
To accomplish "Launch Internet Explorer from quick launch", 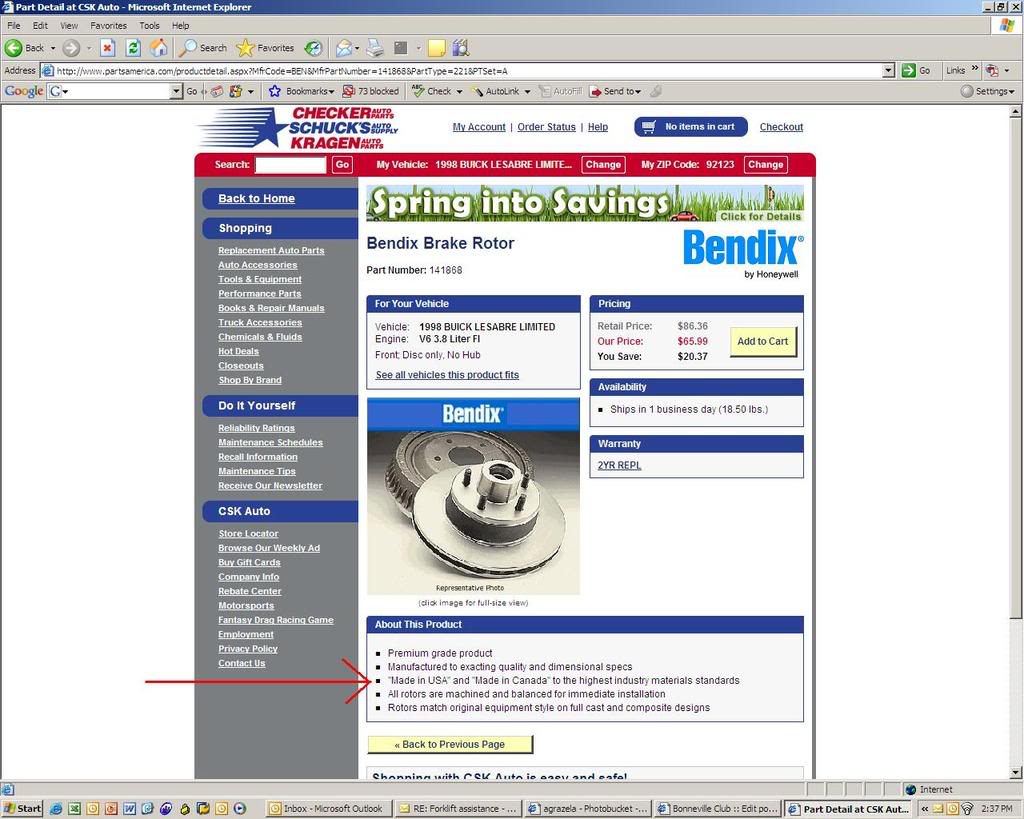I will click(56, 809).
